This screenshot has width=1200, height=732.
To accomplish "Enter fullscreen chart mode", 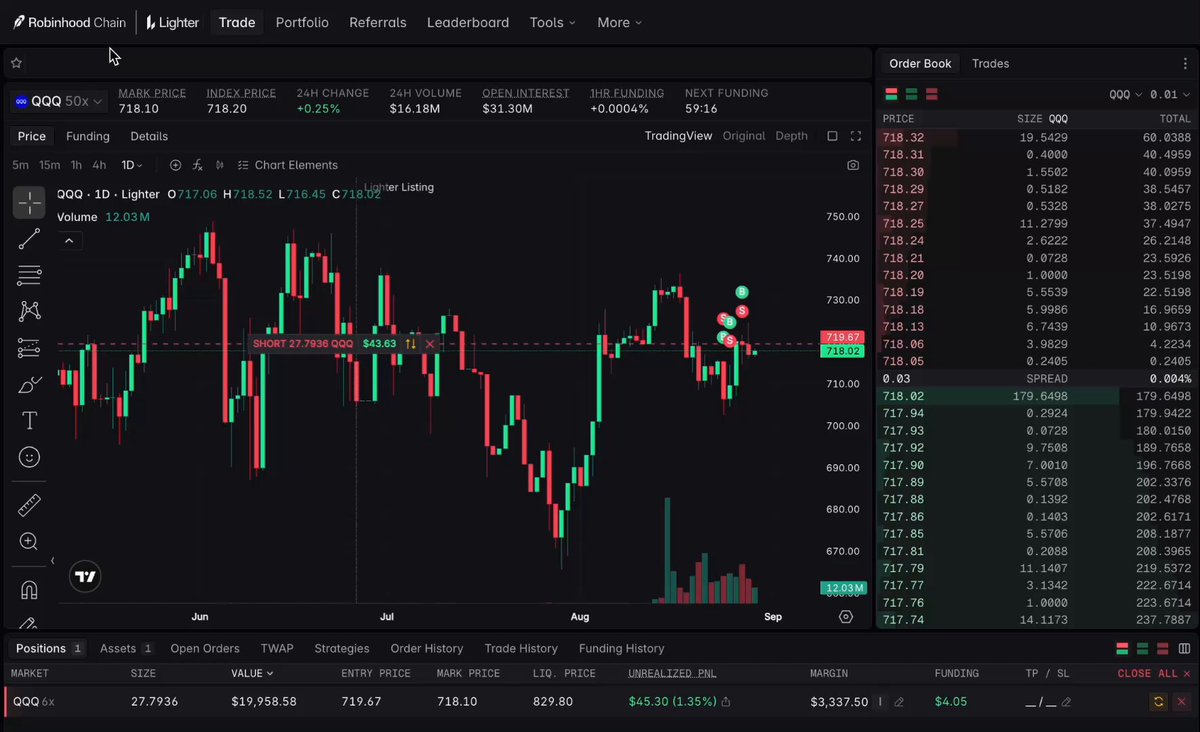I will (x=856, y=136).
